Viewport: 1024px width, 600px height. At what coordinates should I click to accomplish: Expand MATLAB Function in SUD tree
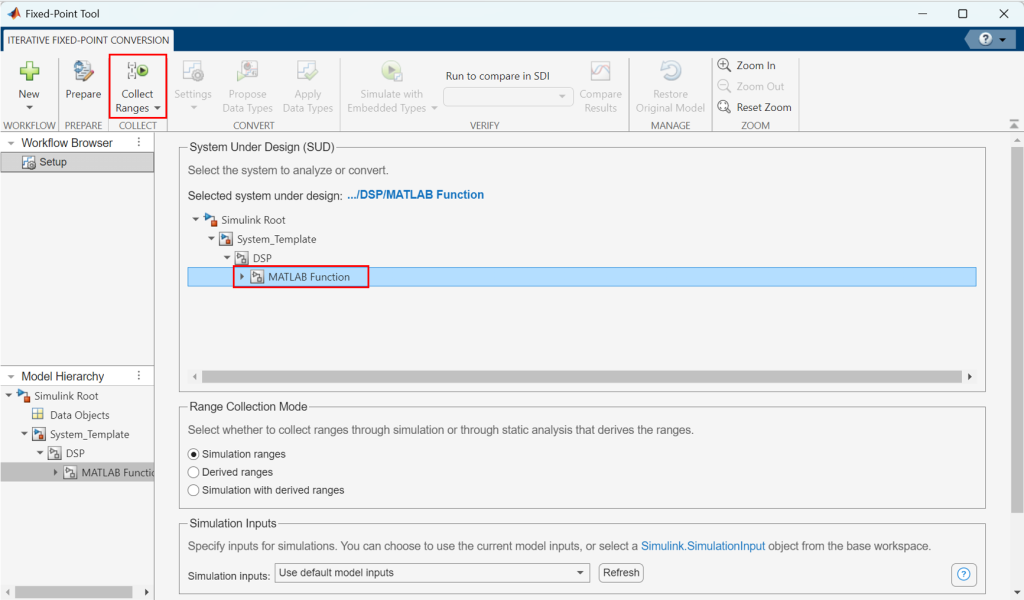point(242,277)
